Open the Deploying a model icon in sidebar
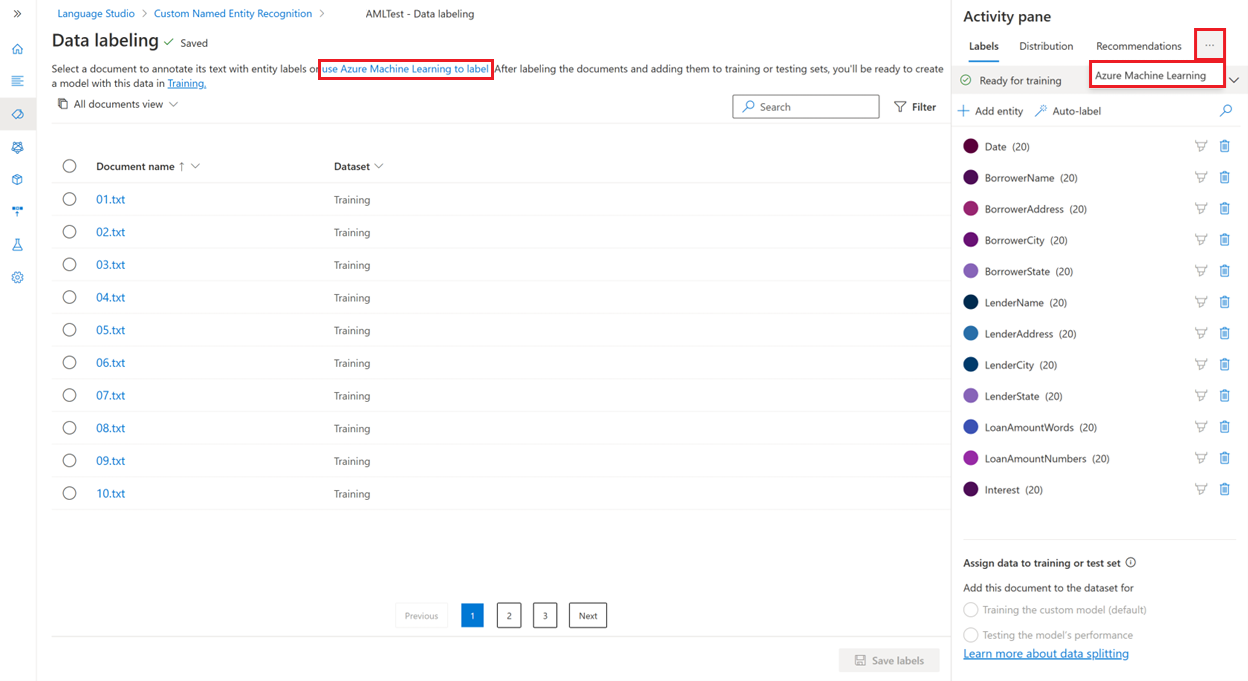 (x=17, y=212)
